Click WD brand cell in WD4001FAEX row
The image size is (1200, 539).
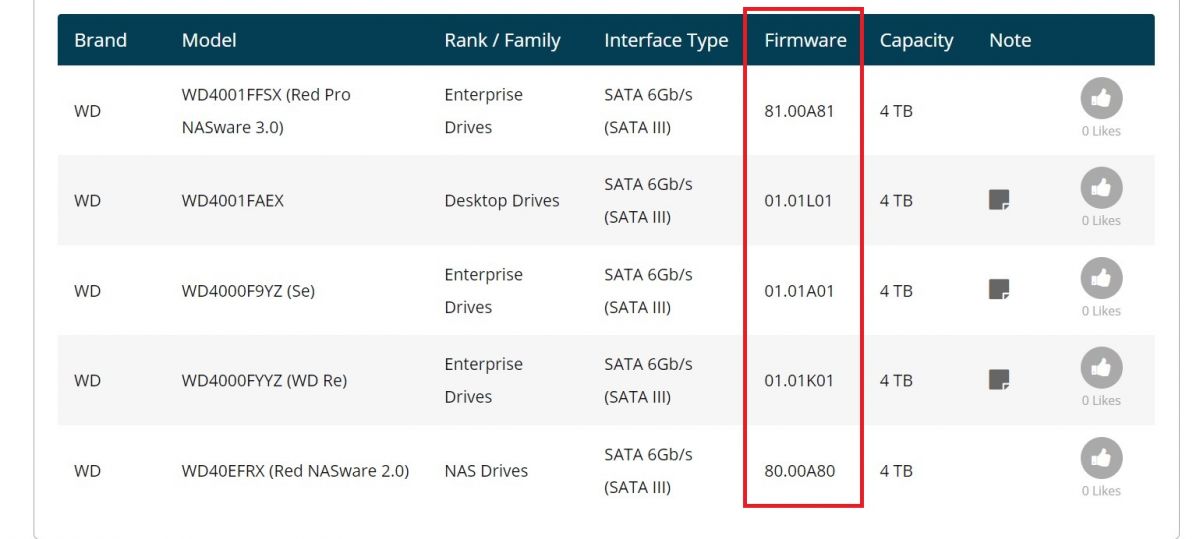click(x=87, y=200)
